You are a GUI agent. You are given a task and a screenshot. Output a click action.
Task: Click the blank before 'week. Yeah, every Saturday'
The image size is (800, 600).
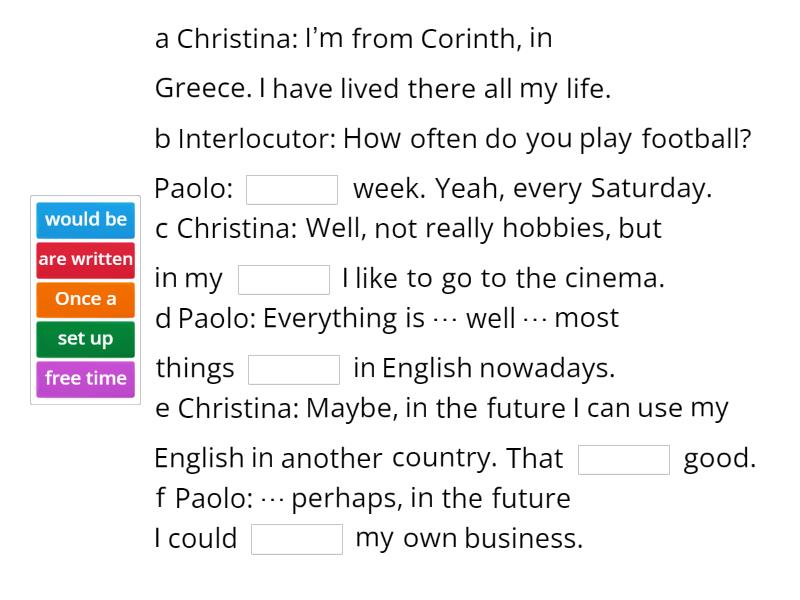tap(292, 189)
